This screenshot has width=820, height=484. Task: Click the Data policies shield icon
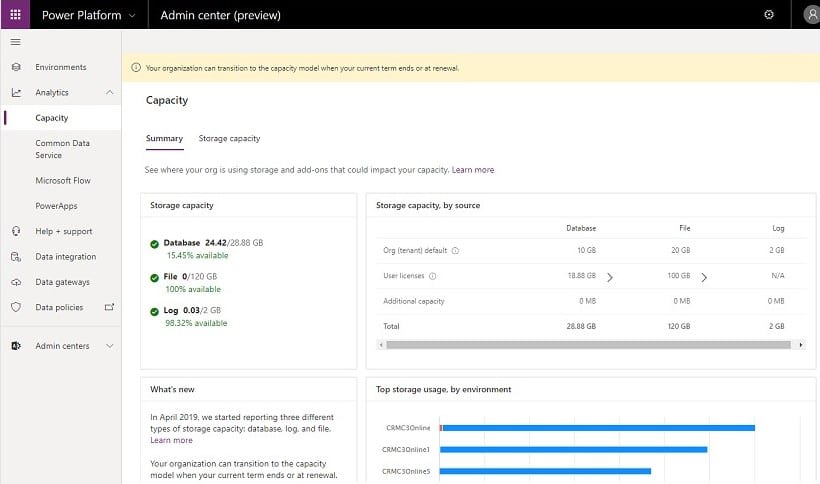(16, 307)
